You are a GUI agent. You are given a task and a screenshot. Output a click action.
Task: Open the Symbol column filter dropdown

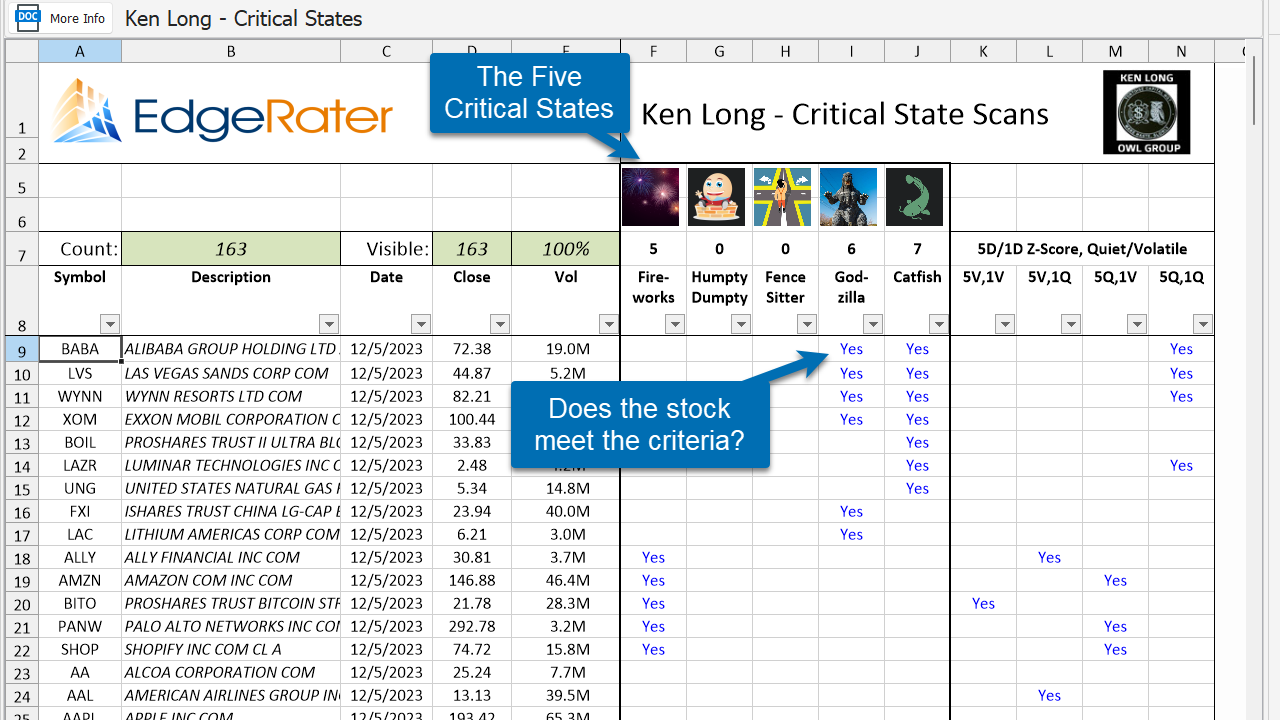110,324
